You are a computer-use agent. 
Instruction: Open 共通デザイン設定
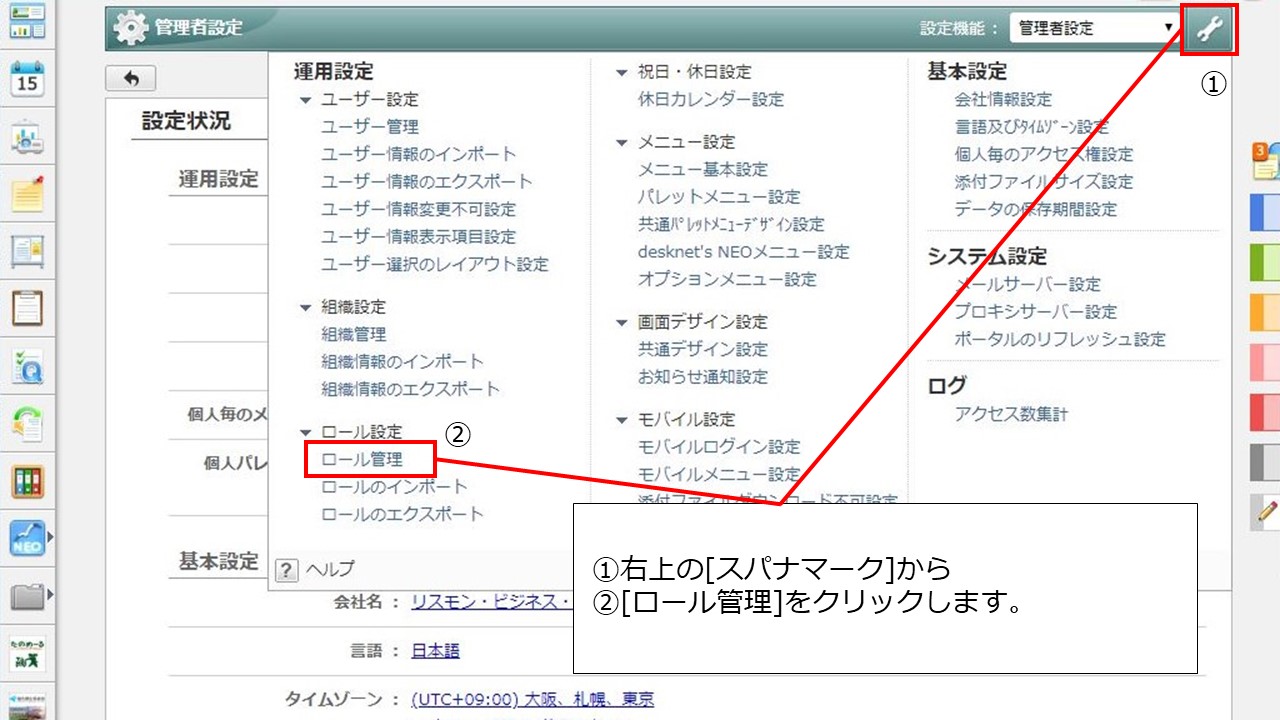point(703,349)
